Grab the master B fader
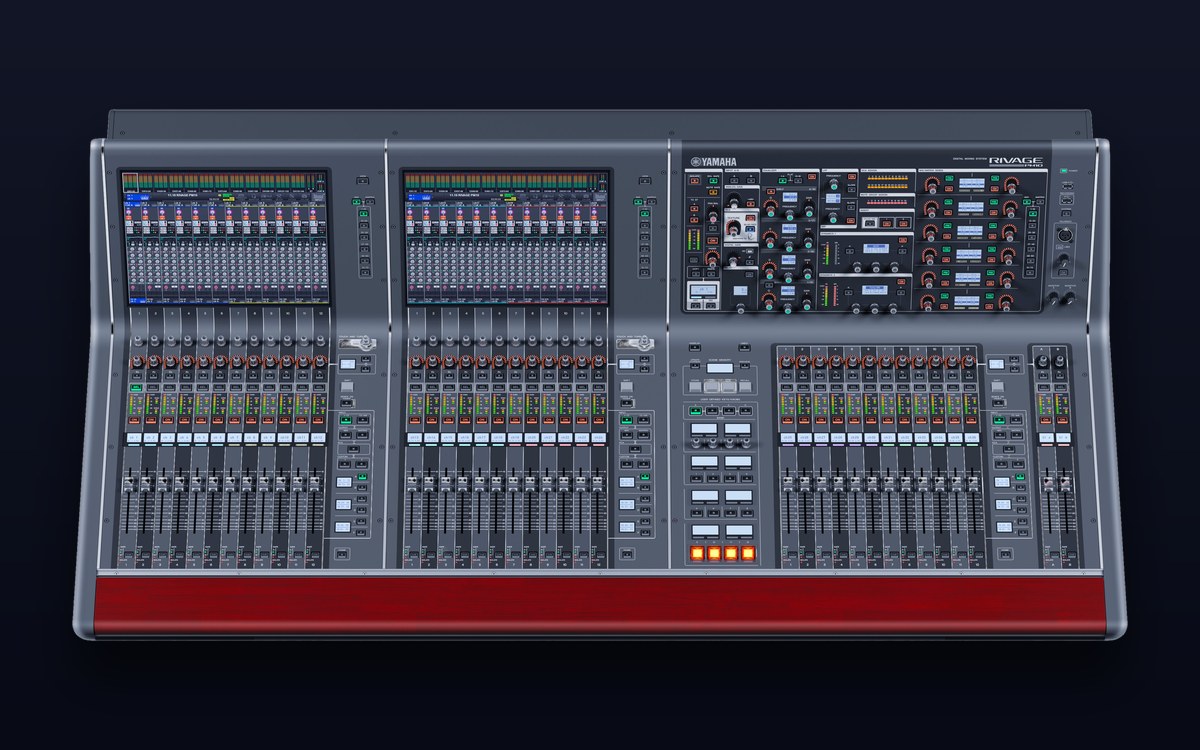 [x=1065, y=484]
